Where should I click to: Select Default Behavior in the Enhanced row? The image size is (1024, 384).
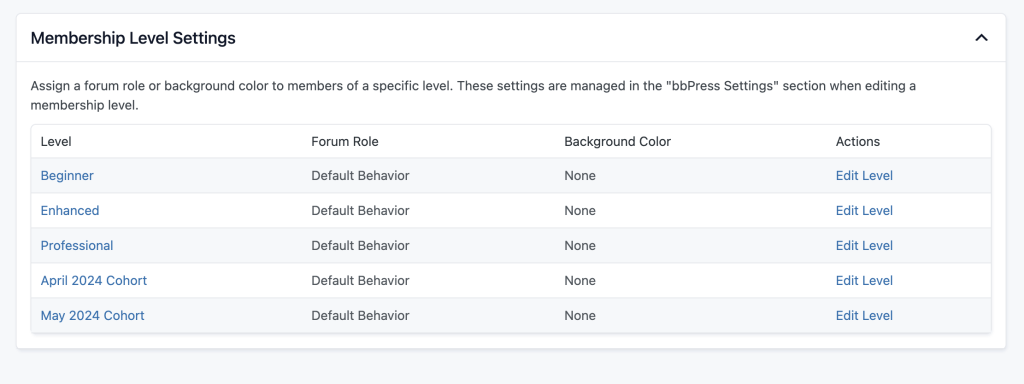[360, 210]
